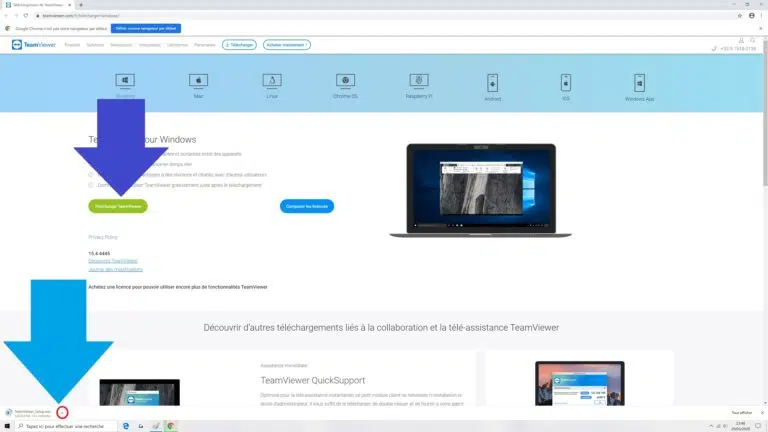Open the site search magnifier icon
This screenshot has height=432, width=768.
point(753,41)
